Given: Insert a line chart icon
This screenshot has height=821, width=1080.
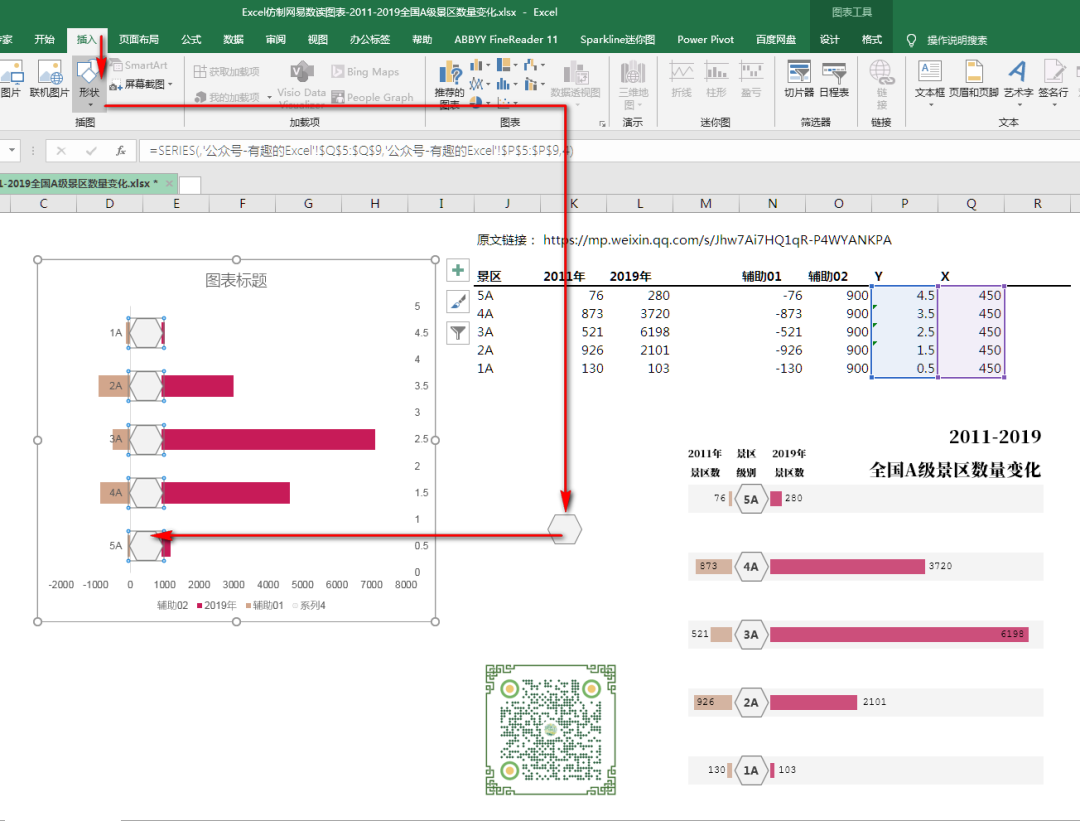Looking at the screenshot, I should pos(476,84).
